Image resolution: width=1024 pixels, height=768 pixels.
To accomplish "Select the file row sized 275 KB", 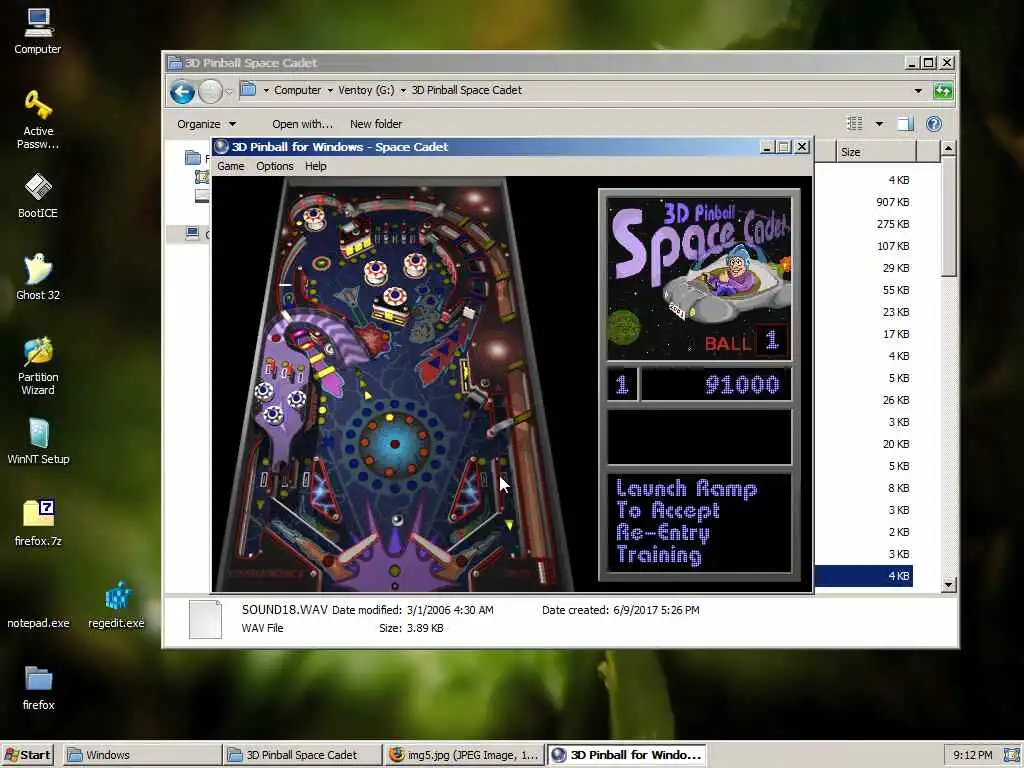I will 863,224.
